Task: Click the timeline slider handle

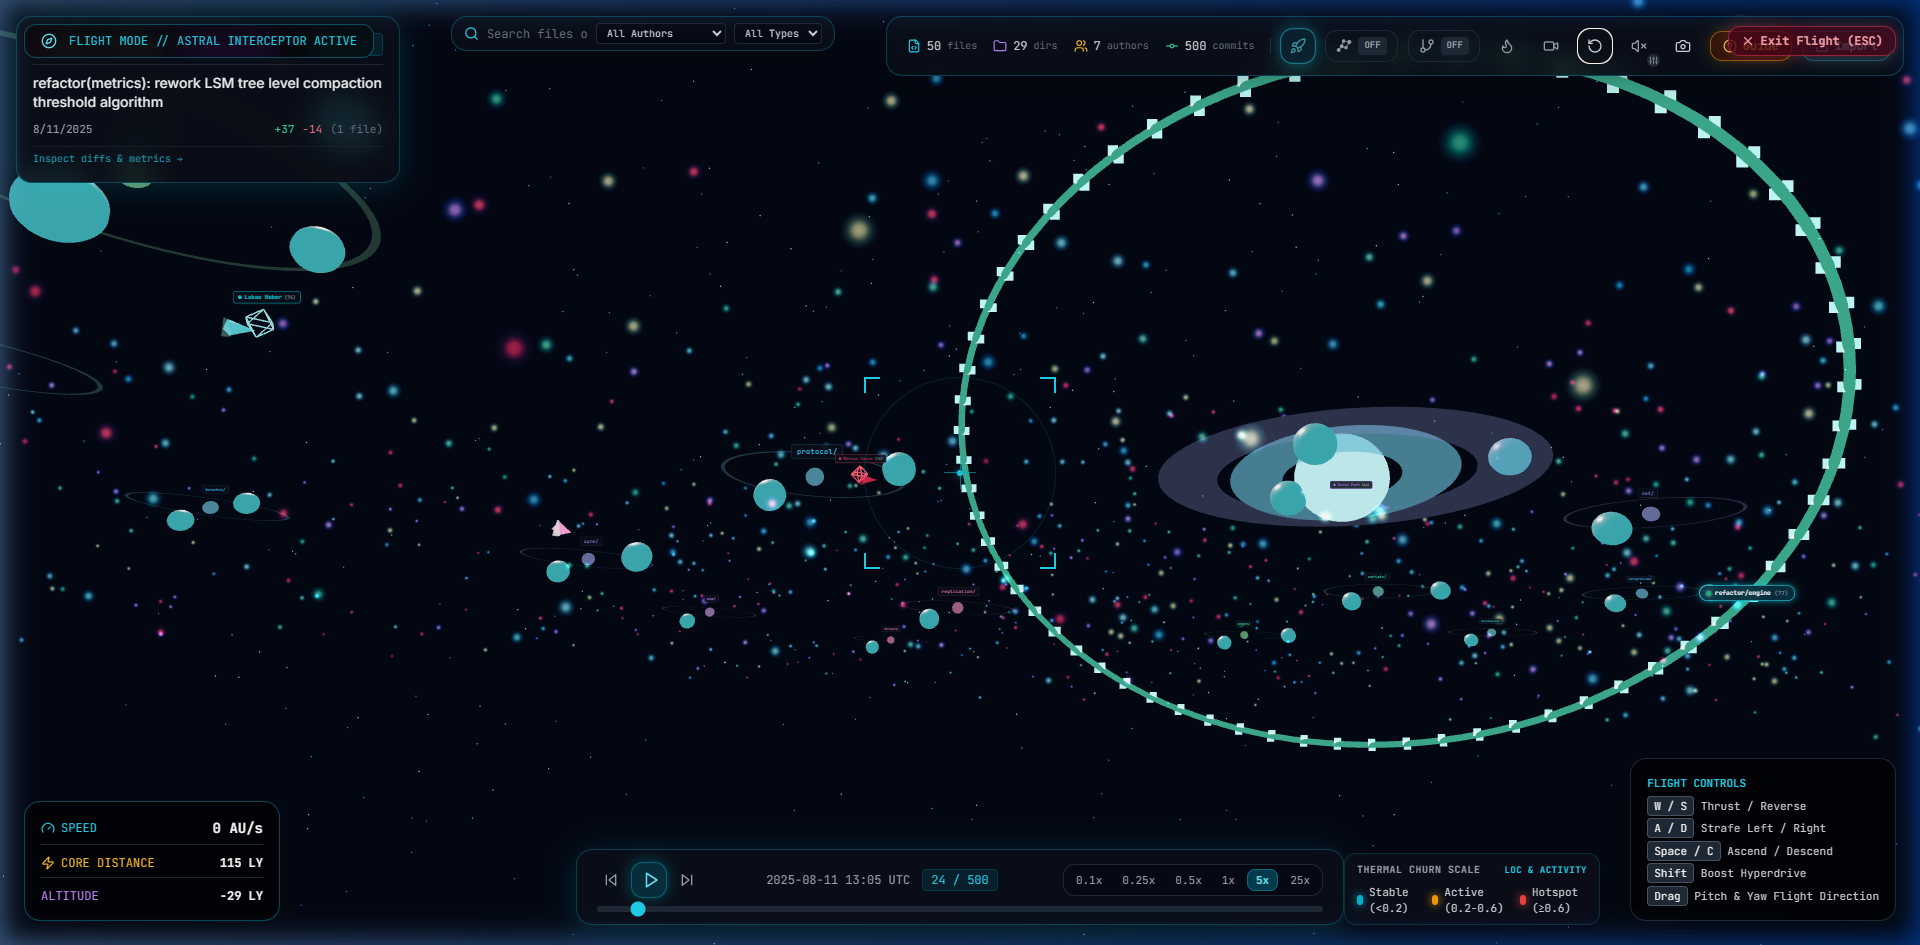Action: pyautogui.click(x=638, y=909)
